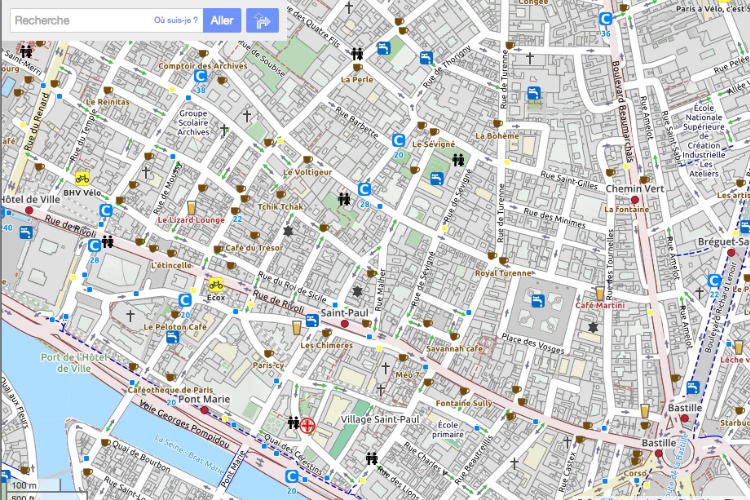
Task: Click the car-share C icon on Boulevard Richard Lenoir
Action: point(714,281)
